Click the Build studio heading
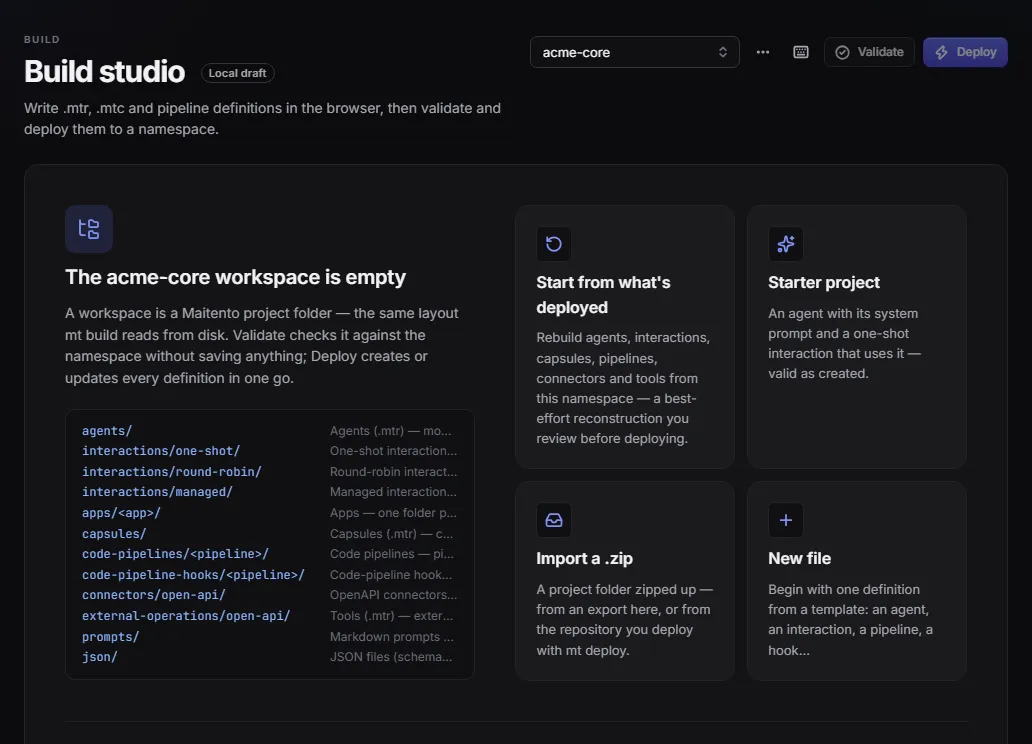Screen dimensions: 1032x744 (x=105, y=71)
